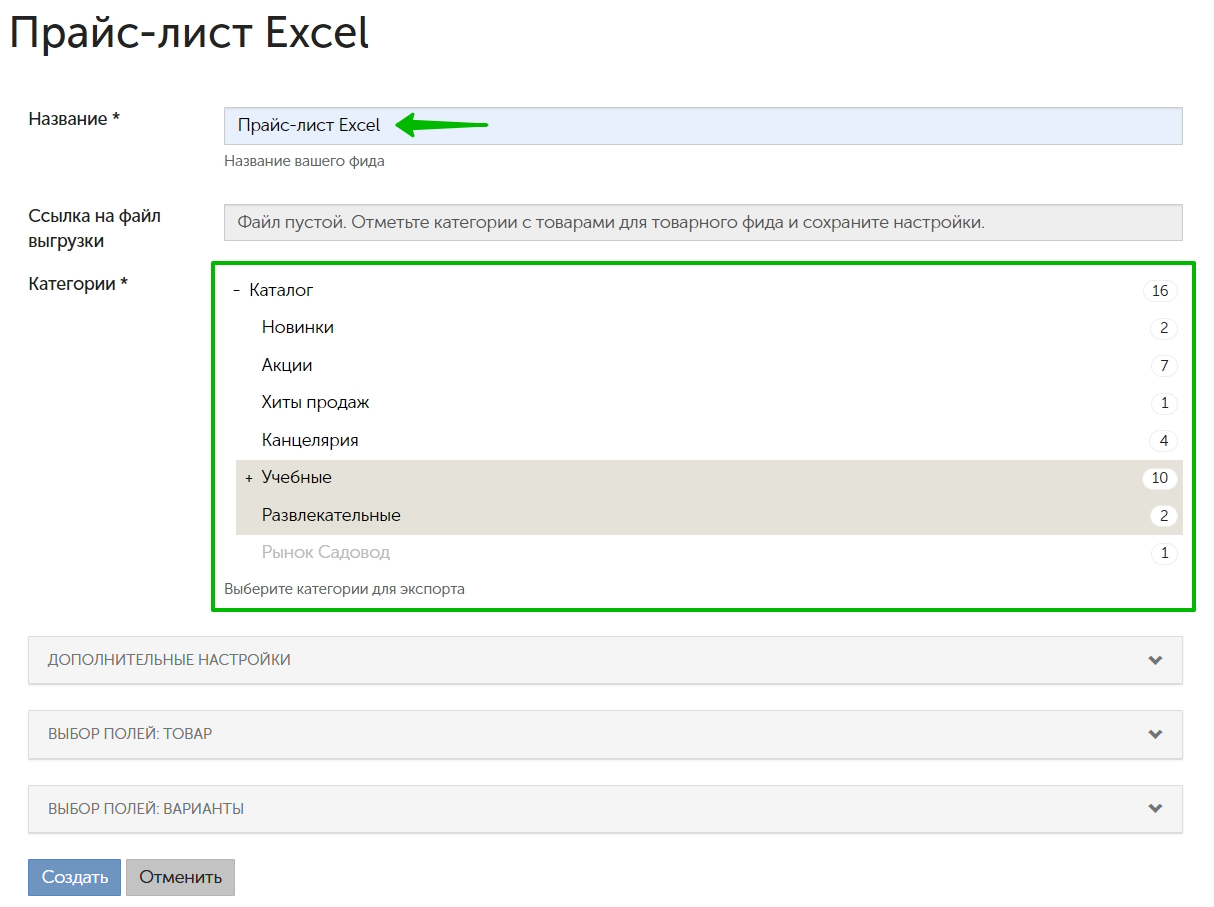
Task: Click the Отменить button
Action: pos(180,878)
